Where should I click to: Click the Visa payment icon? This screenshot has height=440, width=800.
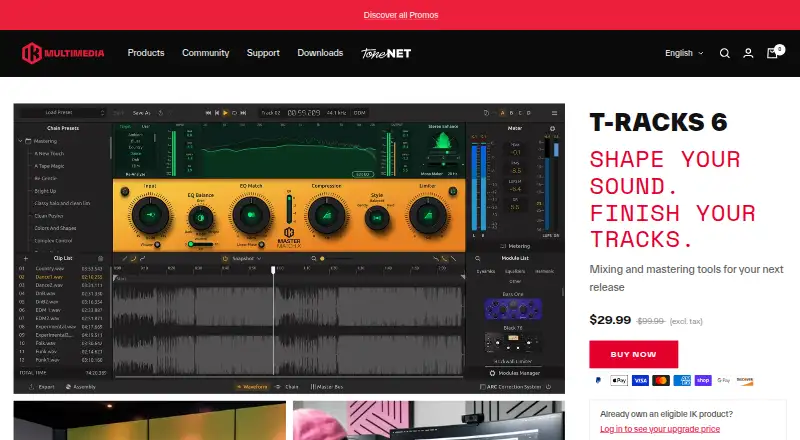(x=640, y=380)
